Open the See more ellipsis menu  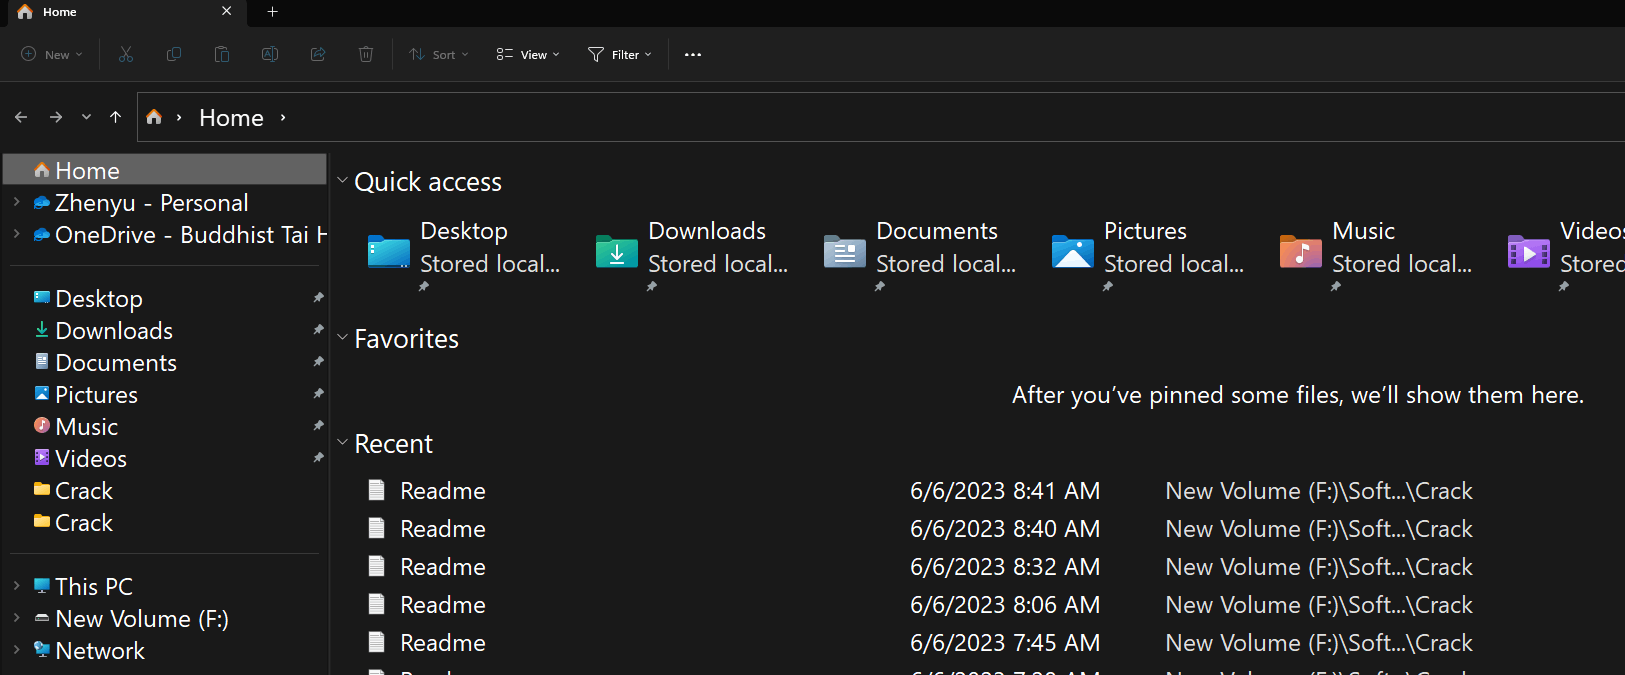click(693, 55)
